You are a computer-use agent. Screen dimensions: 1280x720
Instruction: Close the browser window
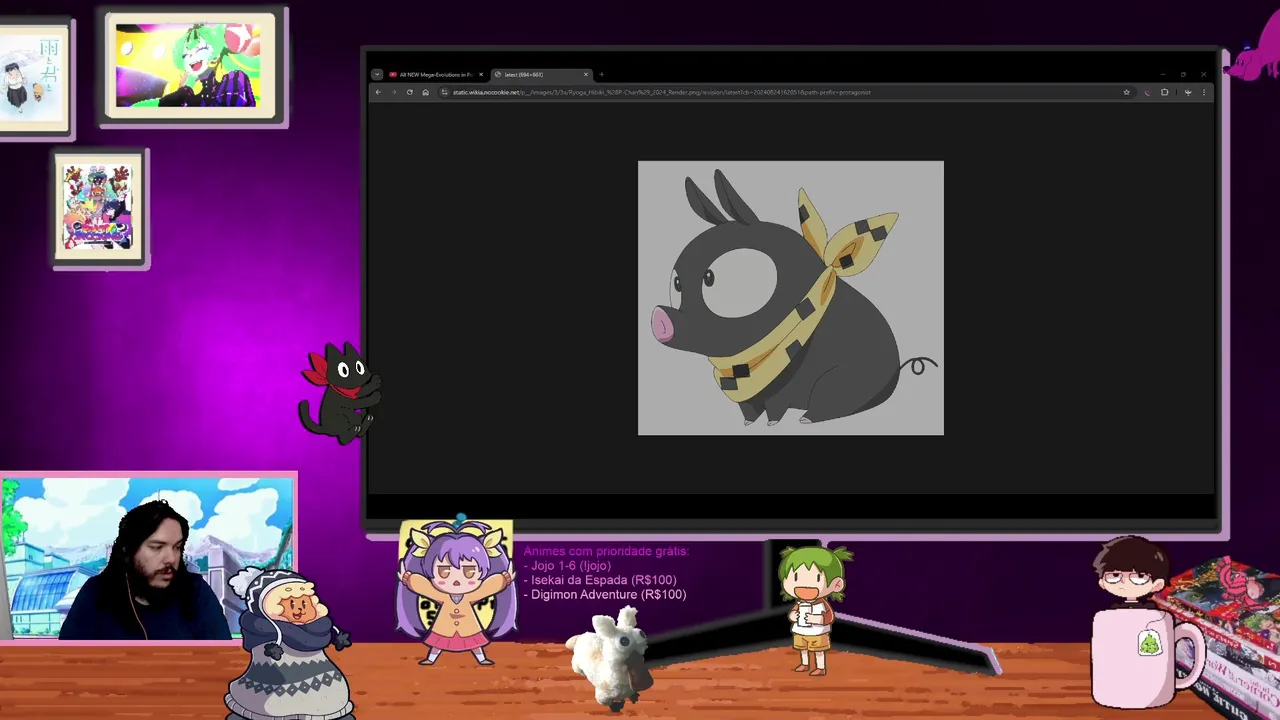[x=1203, y=74]
